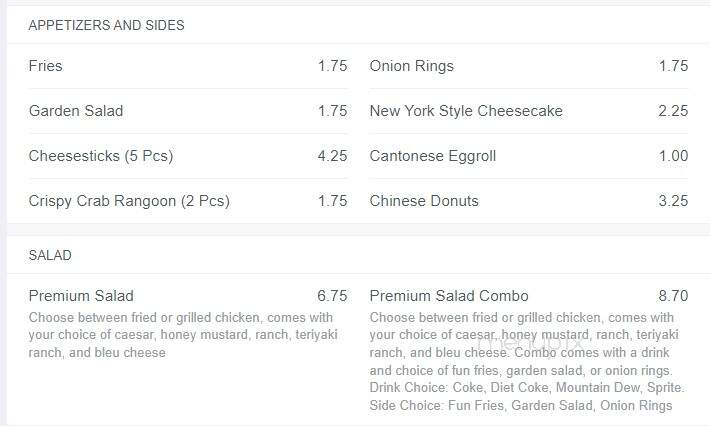Choose Garden Salad from appetizers

pyautogui.click(x=188, y=111)
